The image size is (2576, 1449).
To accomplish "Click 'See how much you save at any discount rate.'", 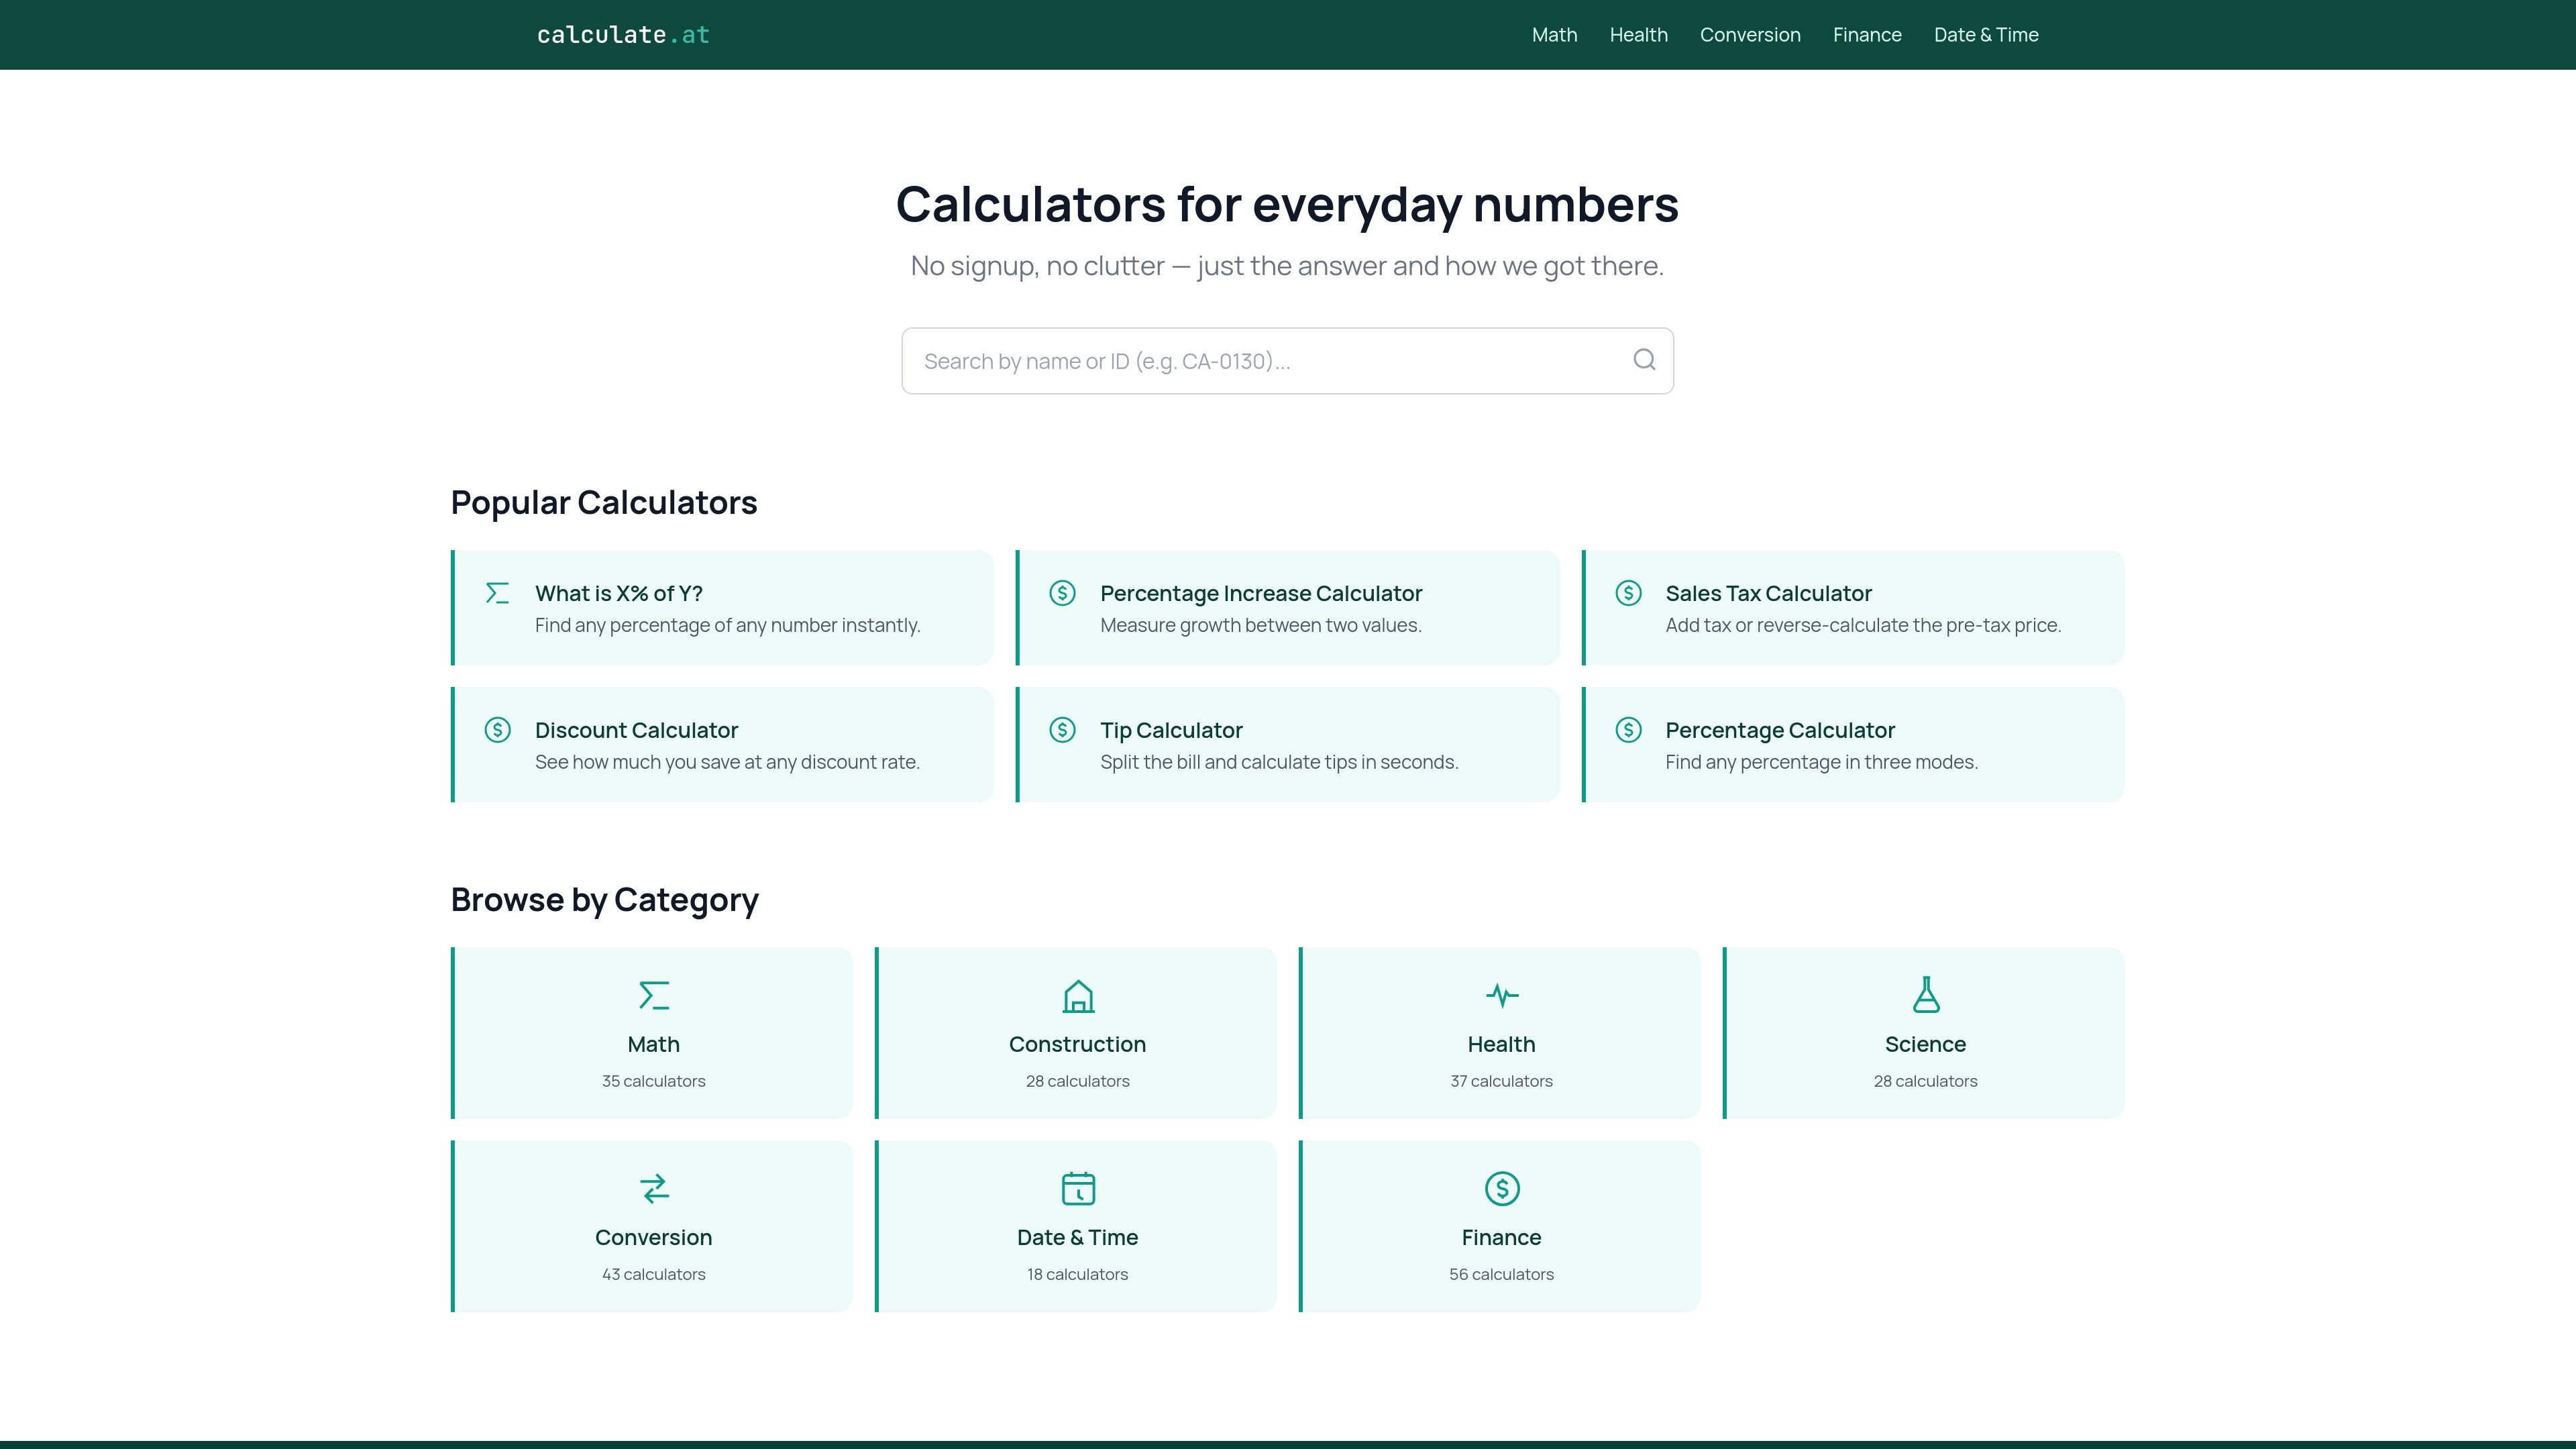I will click(x=727, y=762).
